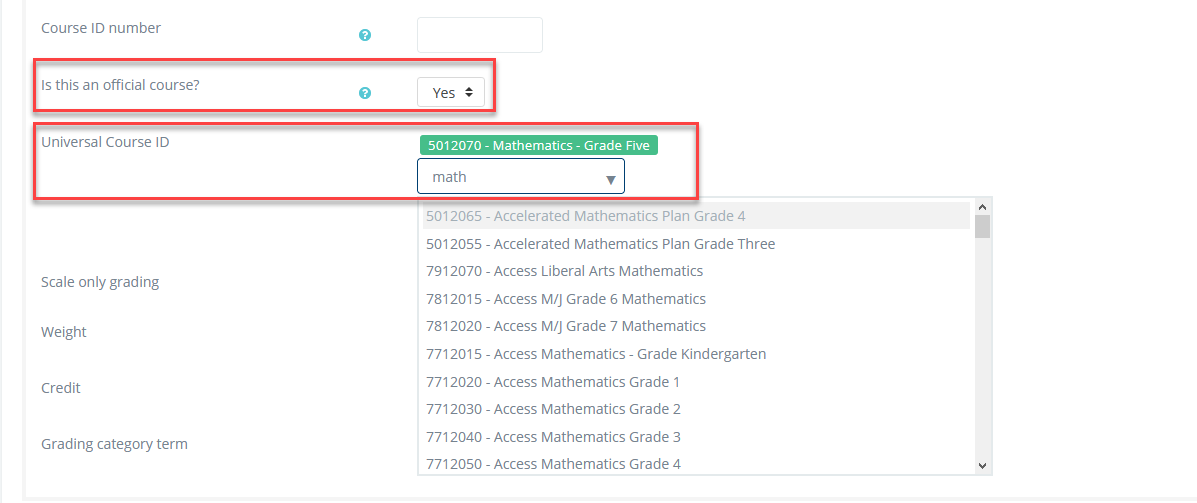Choose Access Liberal Arts Mathematics option

click(564, 271)
